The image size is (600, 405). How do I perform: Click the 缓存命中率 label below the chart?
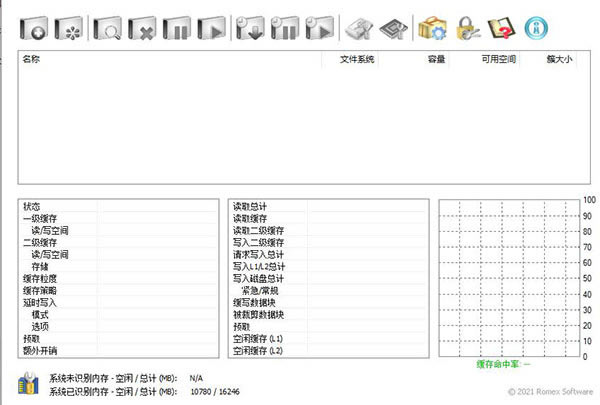503,364
